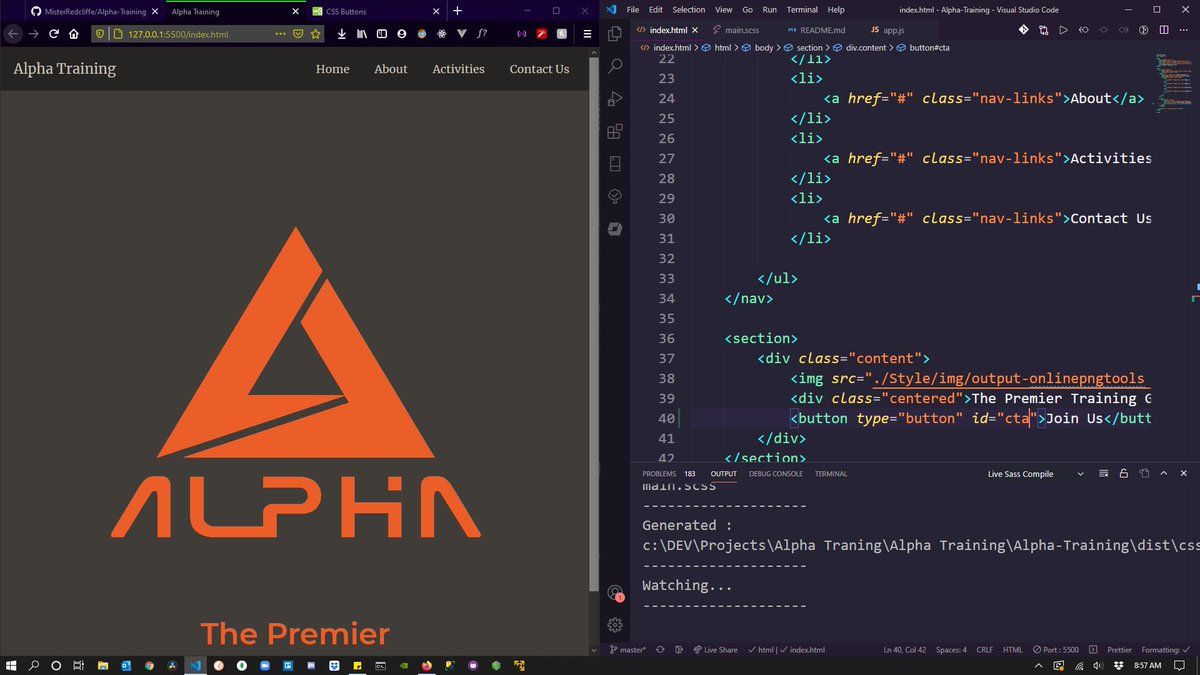Switch to PROBLEMS panel tab
The width and height of the screenshot is (1200, 675).
[659, 473]
